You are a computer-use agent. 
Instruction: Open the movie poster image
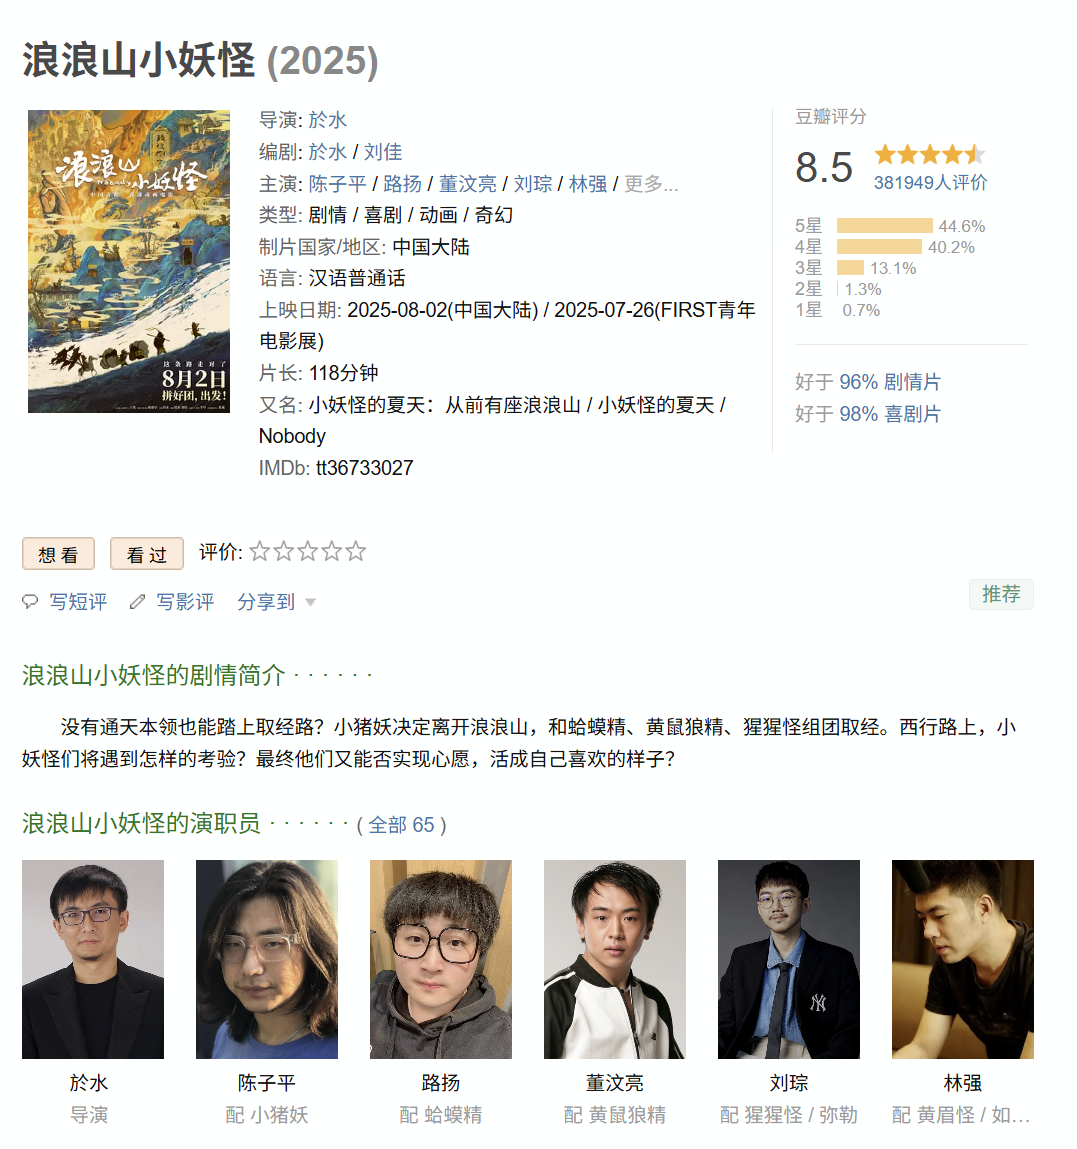(x=129, y=262)
